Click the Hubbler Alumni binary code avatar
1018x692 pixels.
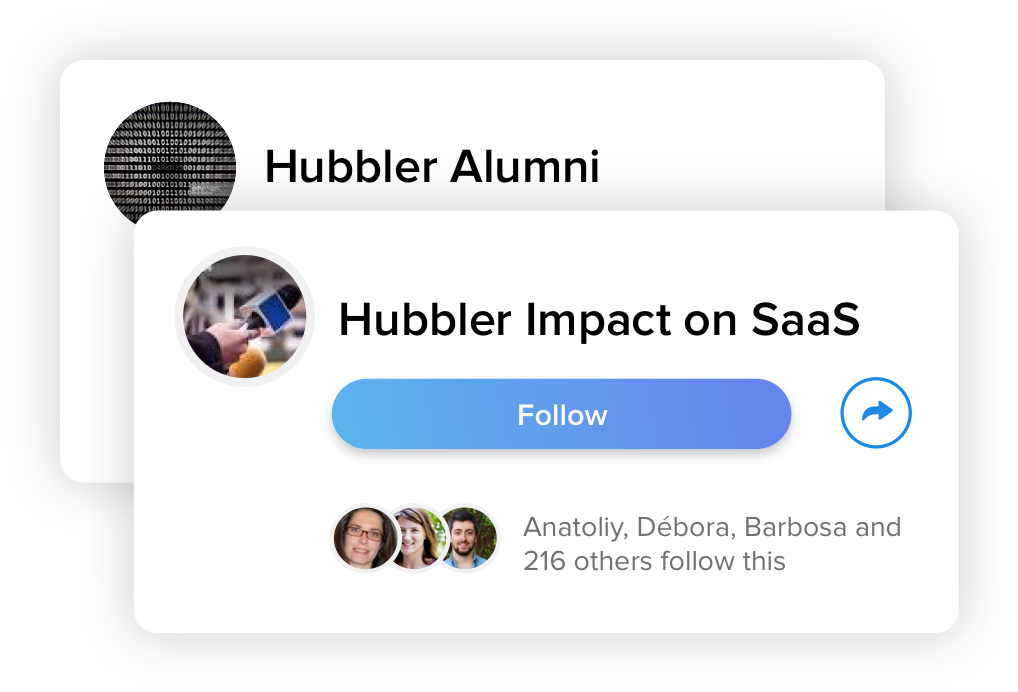(170, 158)
